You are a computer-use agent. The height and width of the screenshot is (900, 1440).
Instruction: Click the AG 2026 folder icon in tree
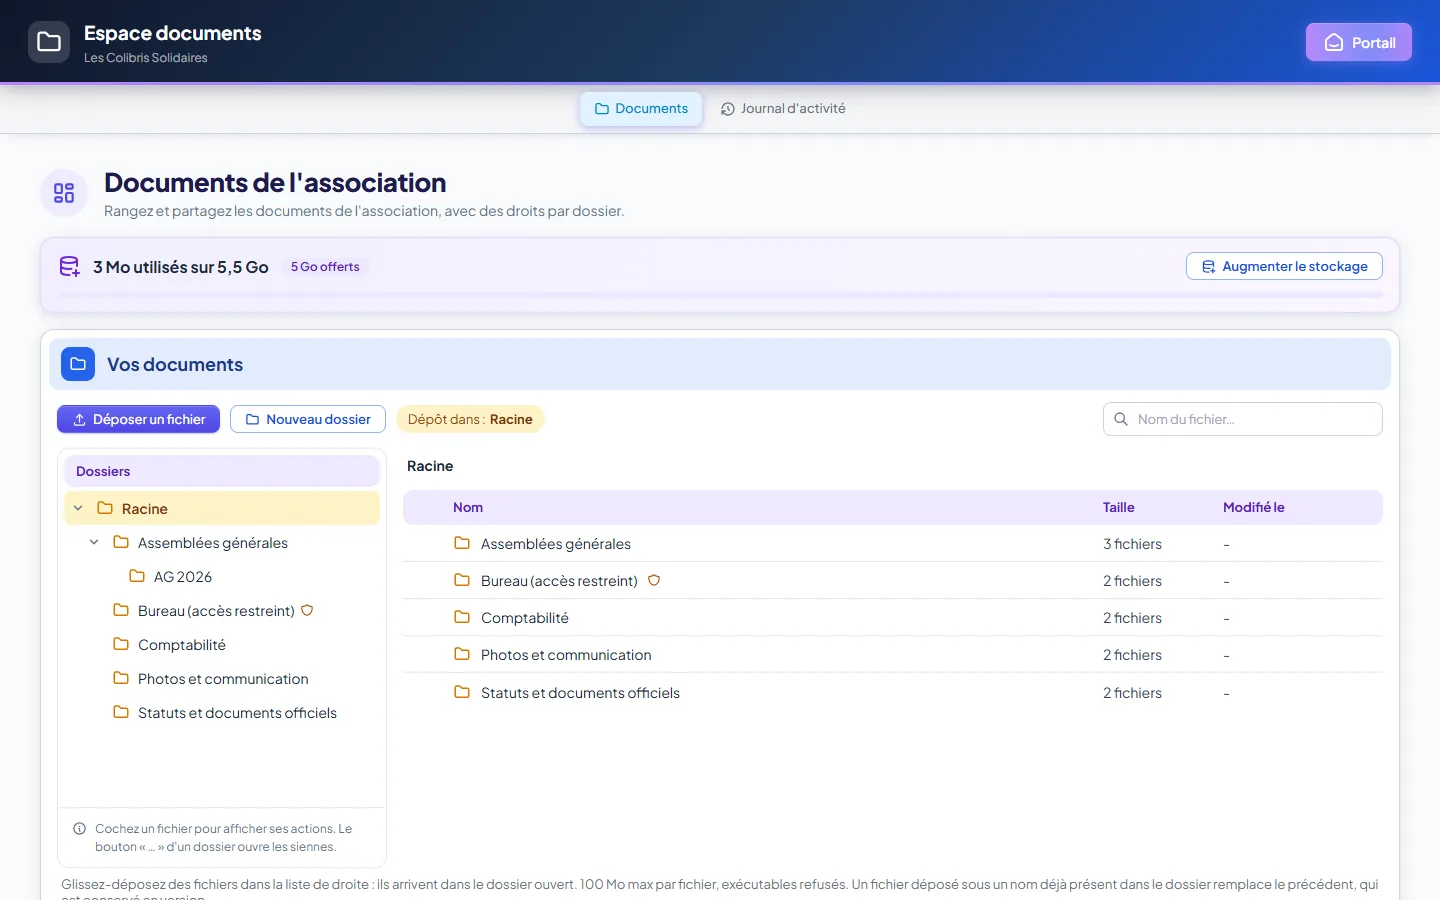point(137,576)
